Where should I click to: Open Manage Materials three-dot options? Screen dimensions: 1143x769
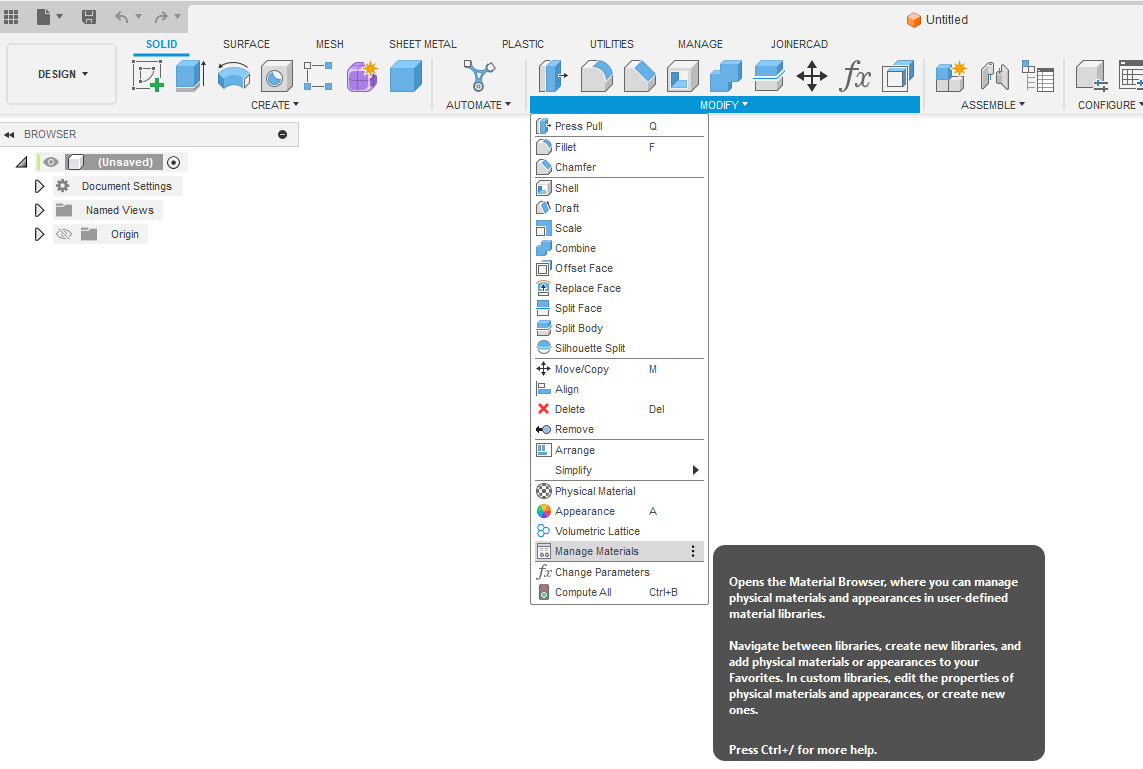click(x=693, y=551)
